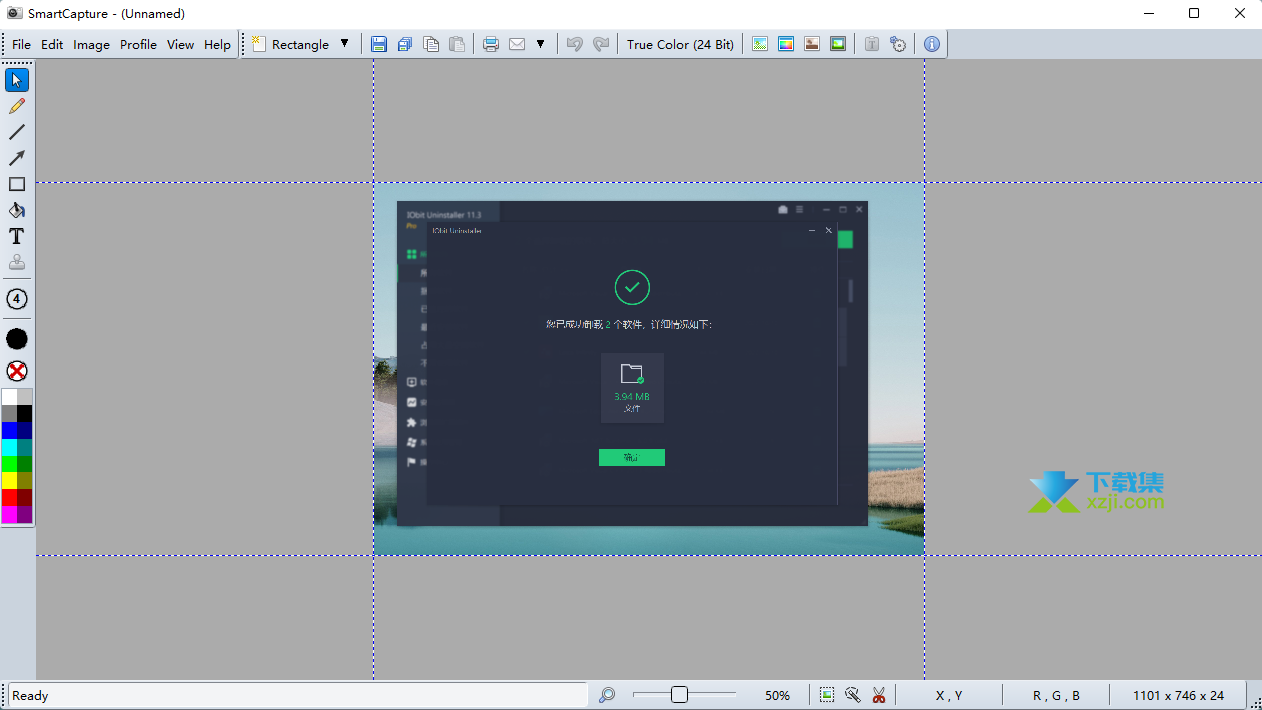
Task: Paste from clipboard icon
Action: click(x=457, y=44)
